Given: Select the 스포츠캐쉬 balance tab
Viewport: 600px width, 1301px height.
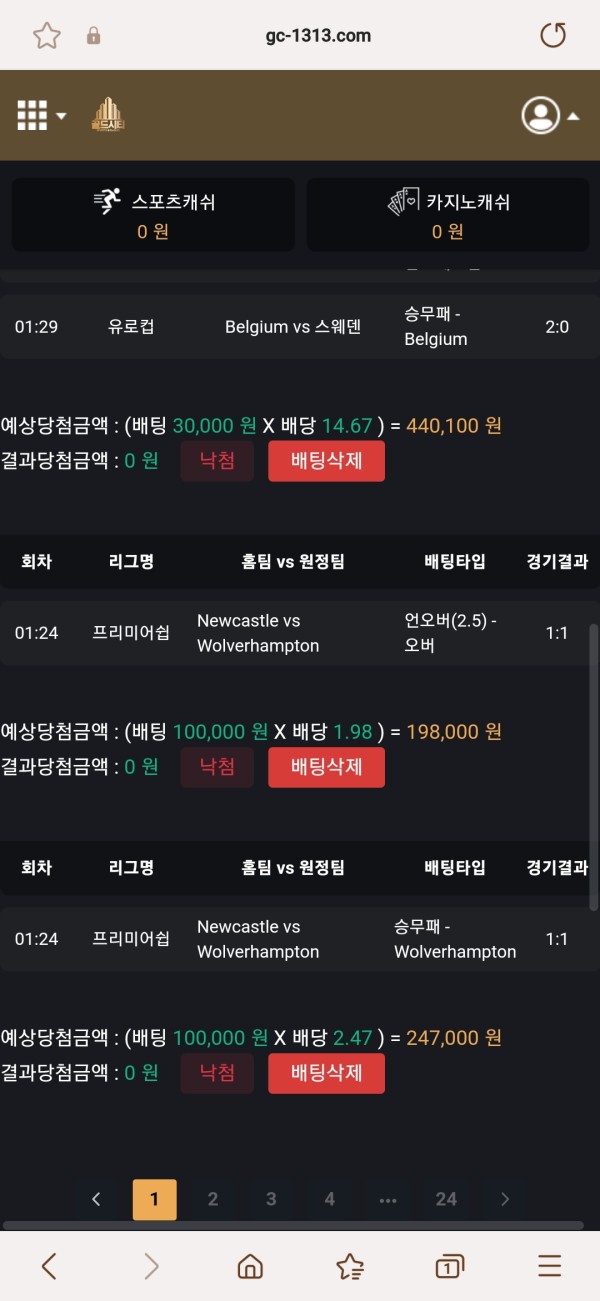Looking at the screenshot, I should point(153,215).
